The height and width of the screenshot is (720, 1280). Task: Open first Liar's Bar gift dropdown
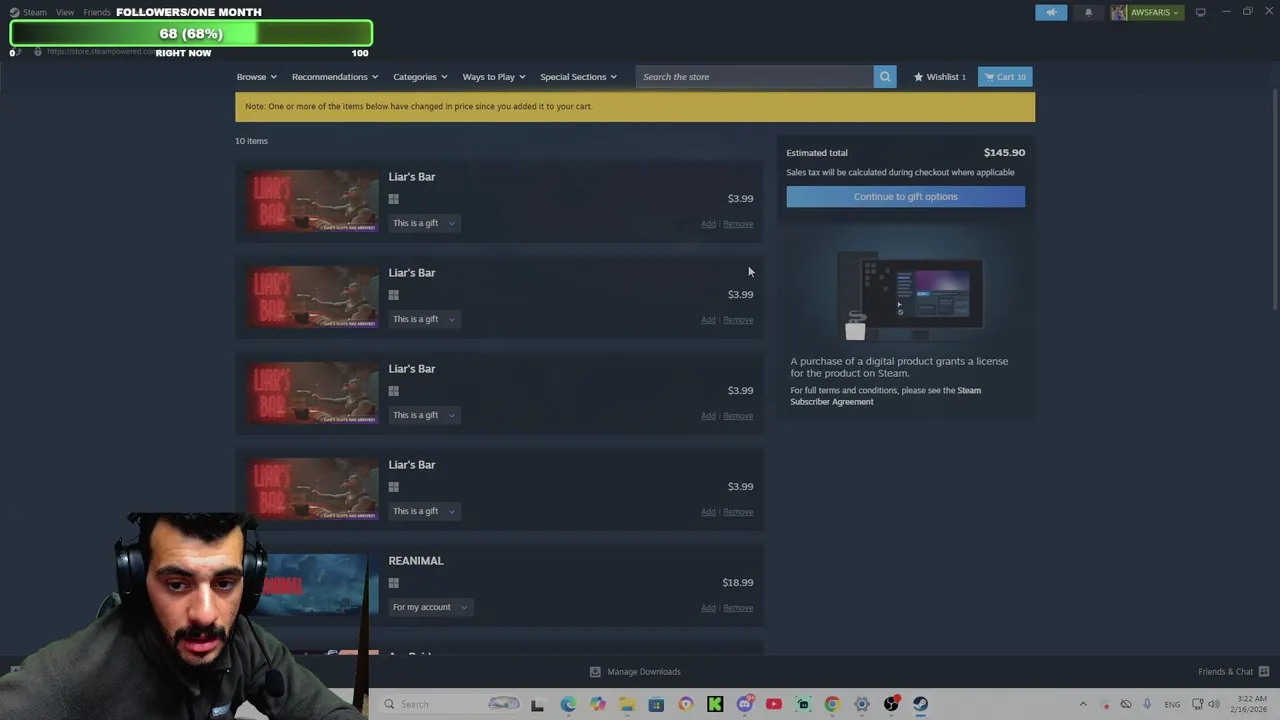tap(424, 223)
